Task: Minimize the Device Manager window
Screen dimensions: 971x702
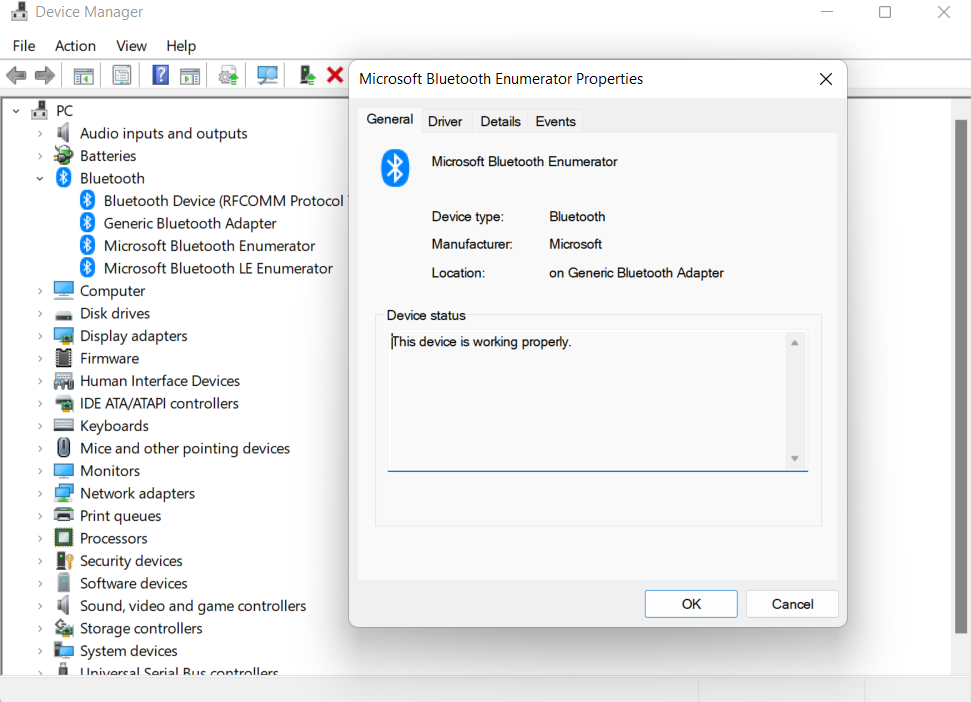Action: (827, 12)
